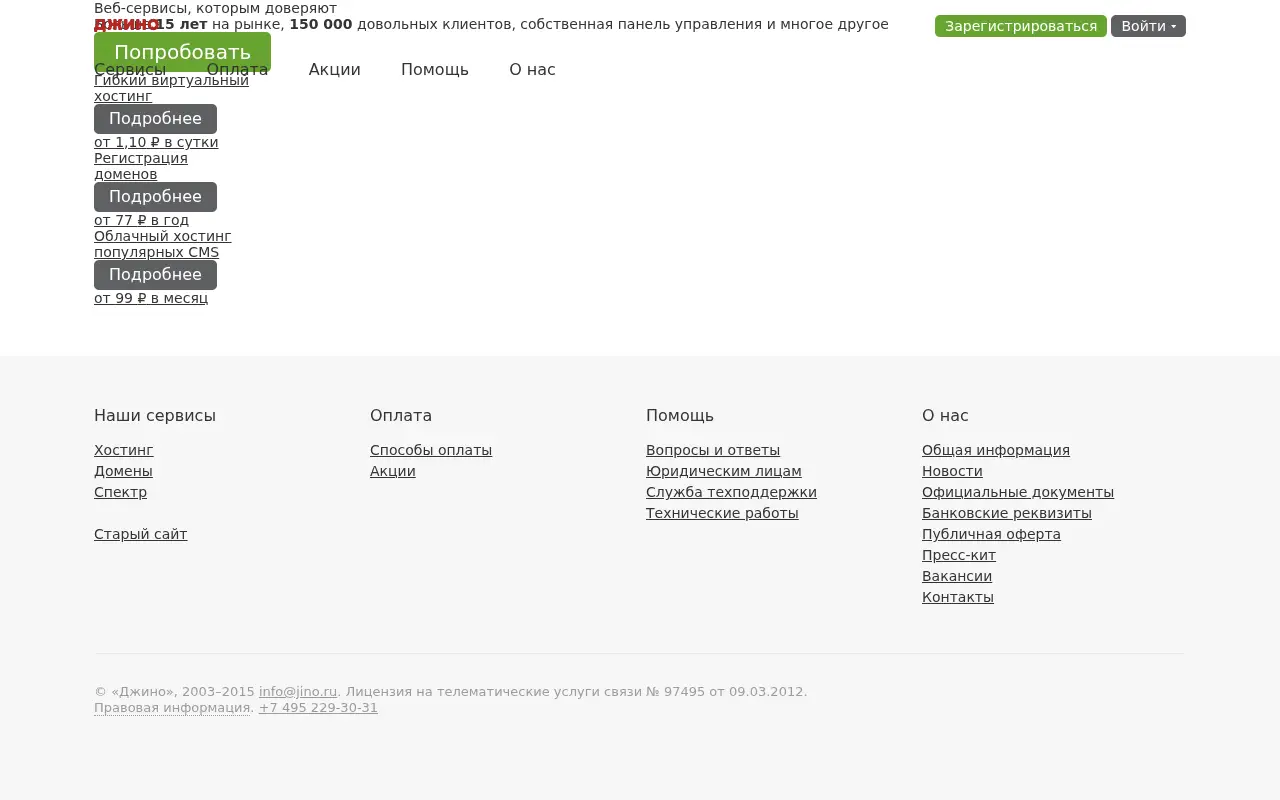Open the Новости footer link
1280x800 pixels.
click(x=952, y=471)
